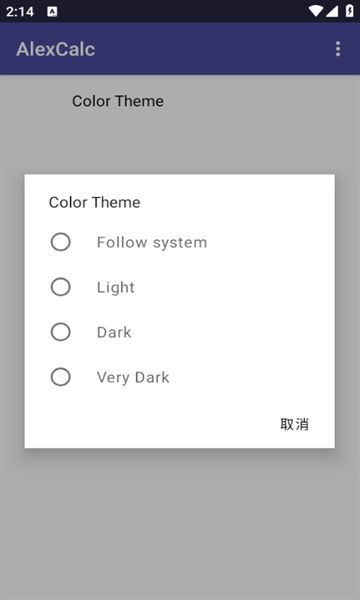The image size is (360, 600).
Task: Choose the 'Very Dark' text label
Action: coord(133,377)
